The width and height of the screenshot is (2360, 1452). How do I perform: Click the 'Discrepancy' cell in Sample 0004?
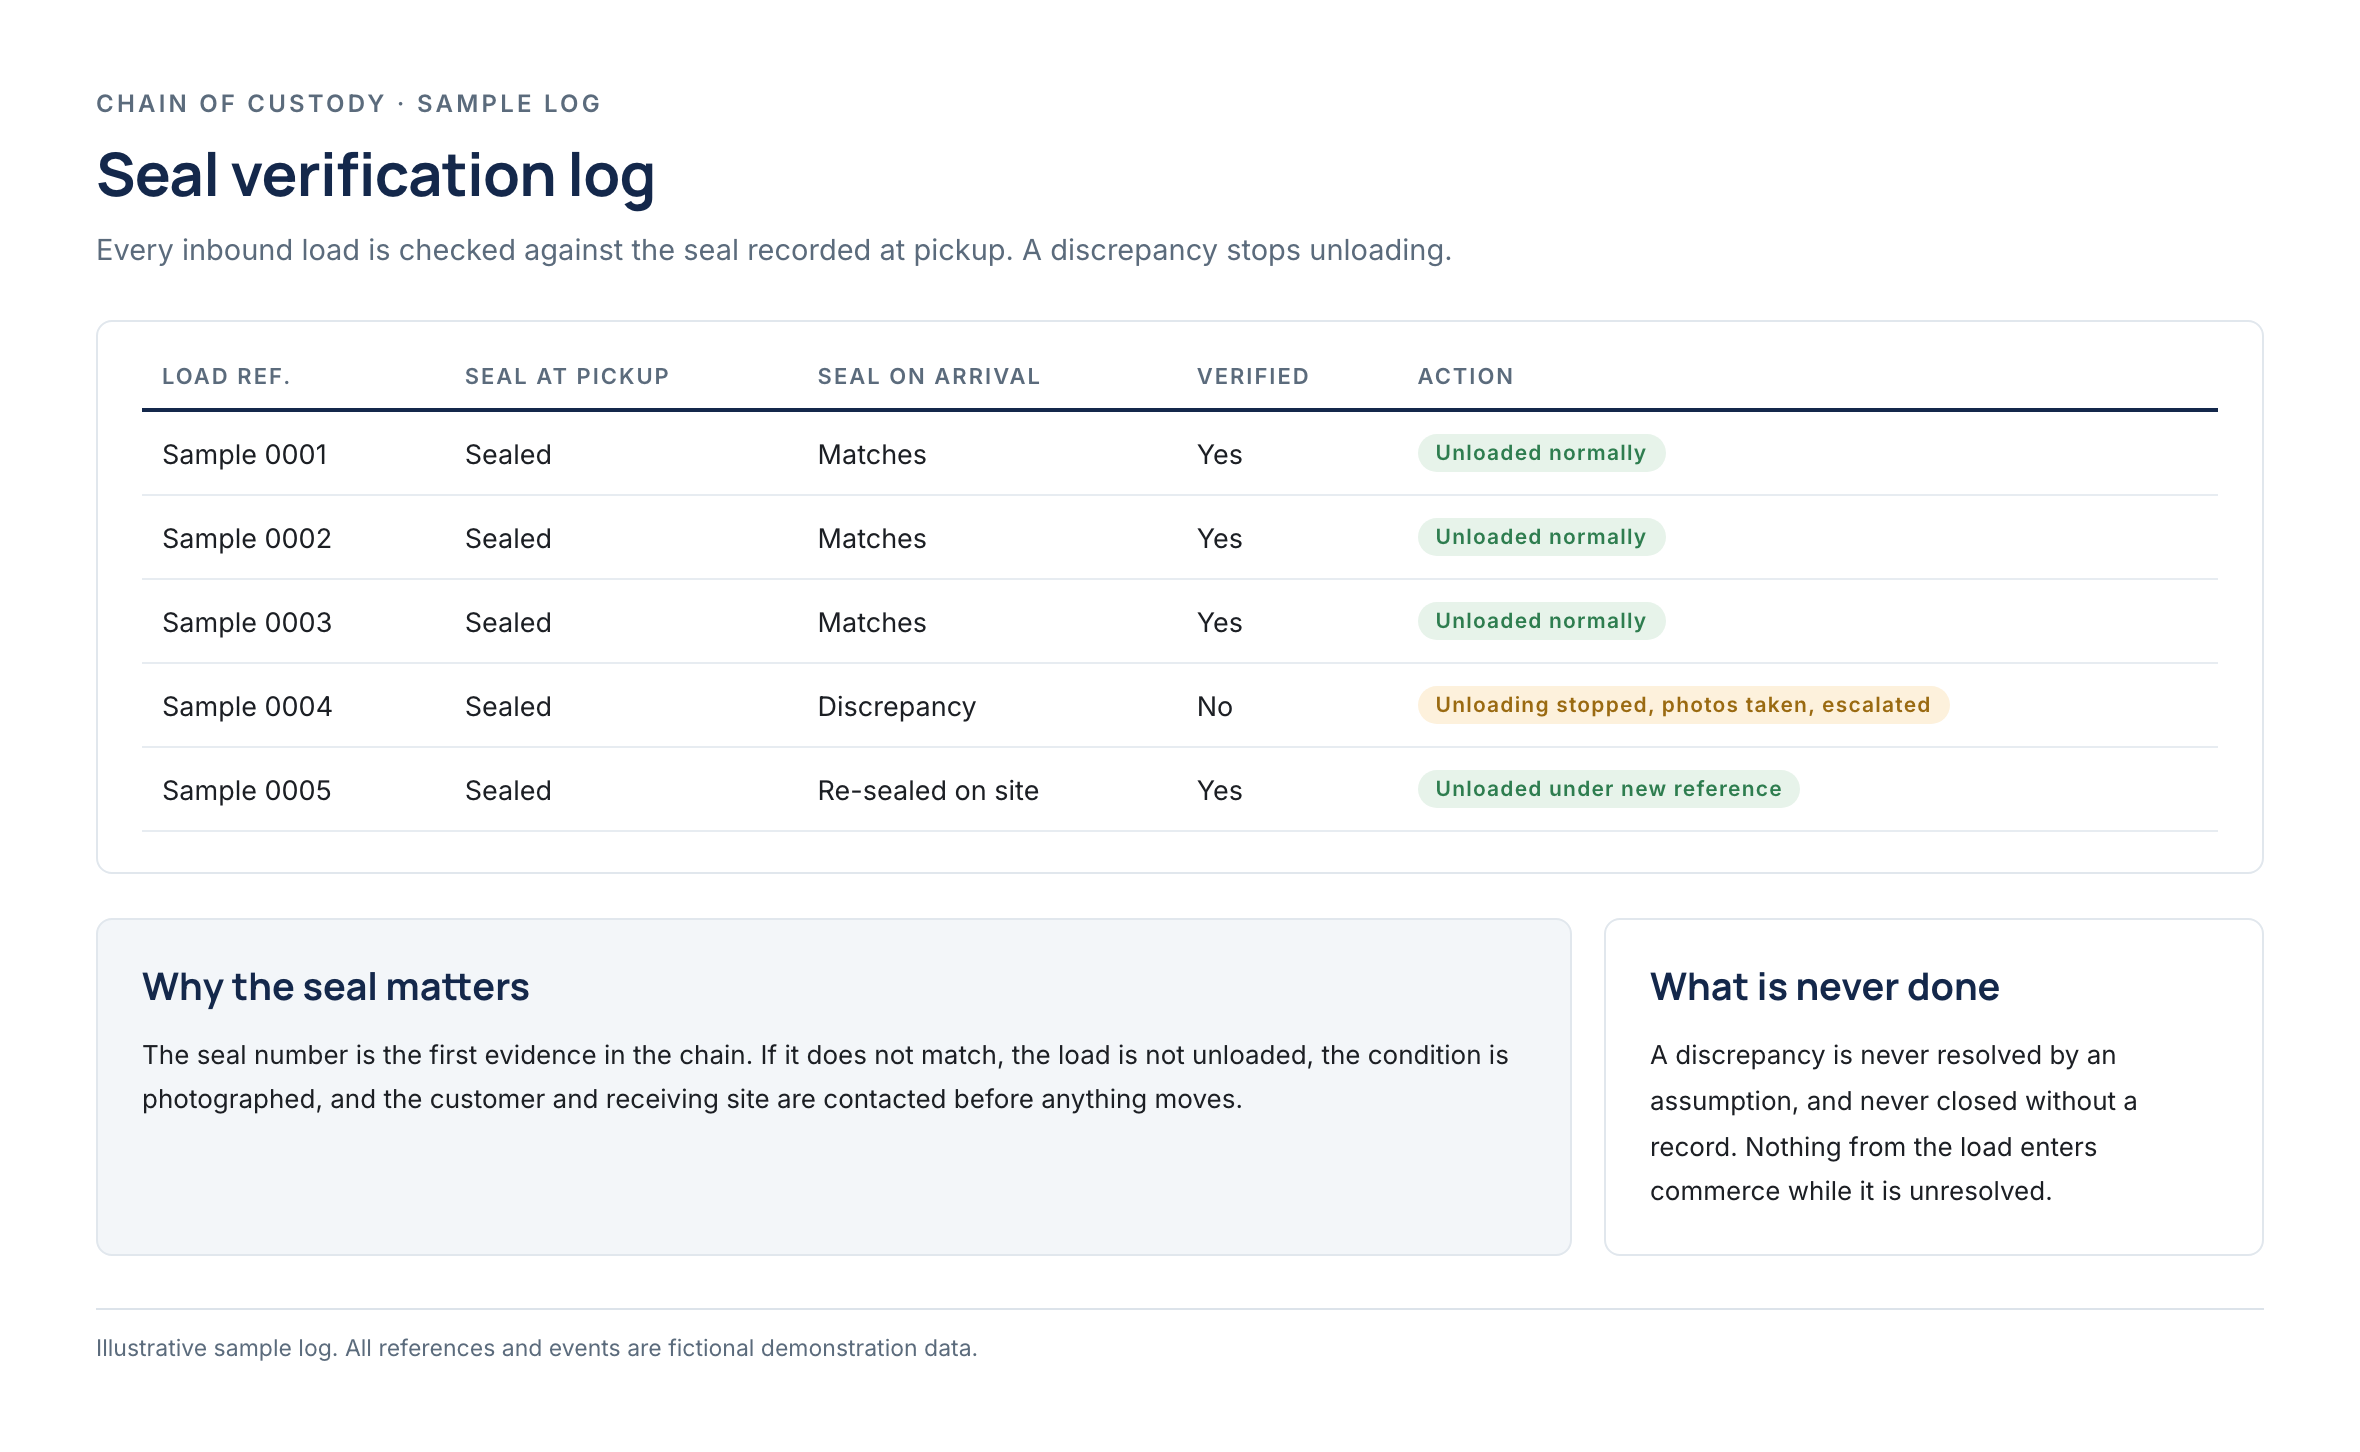coord(897,706)
